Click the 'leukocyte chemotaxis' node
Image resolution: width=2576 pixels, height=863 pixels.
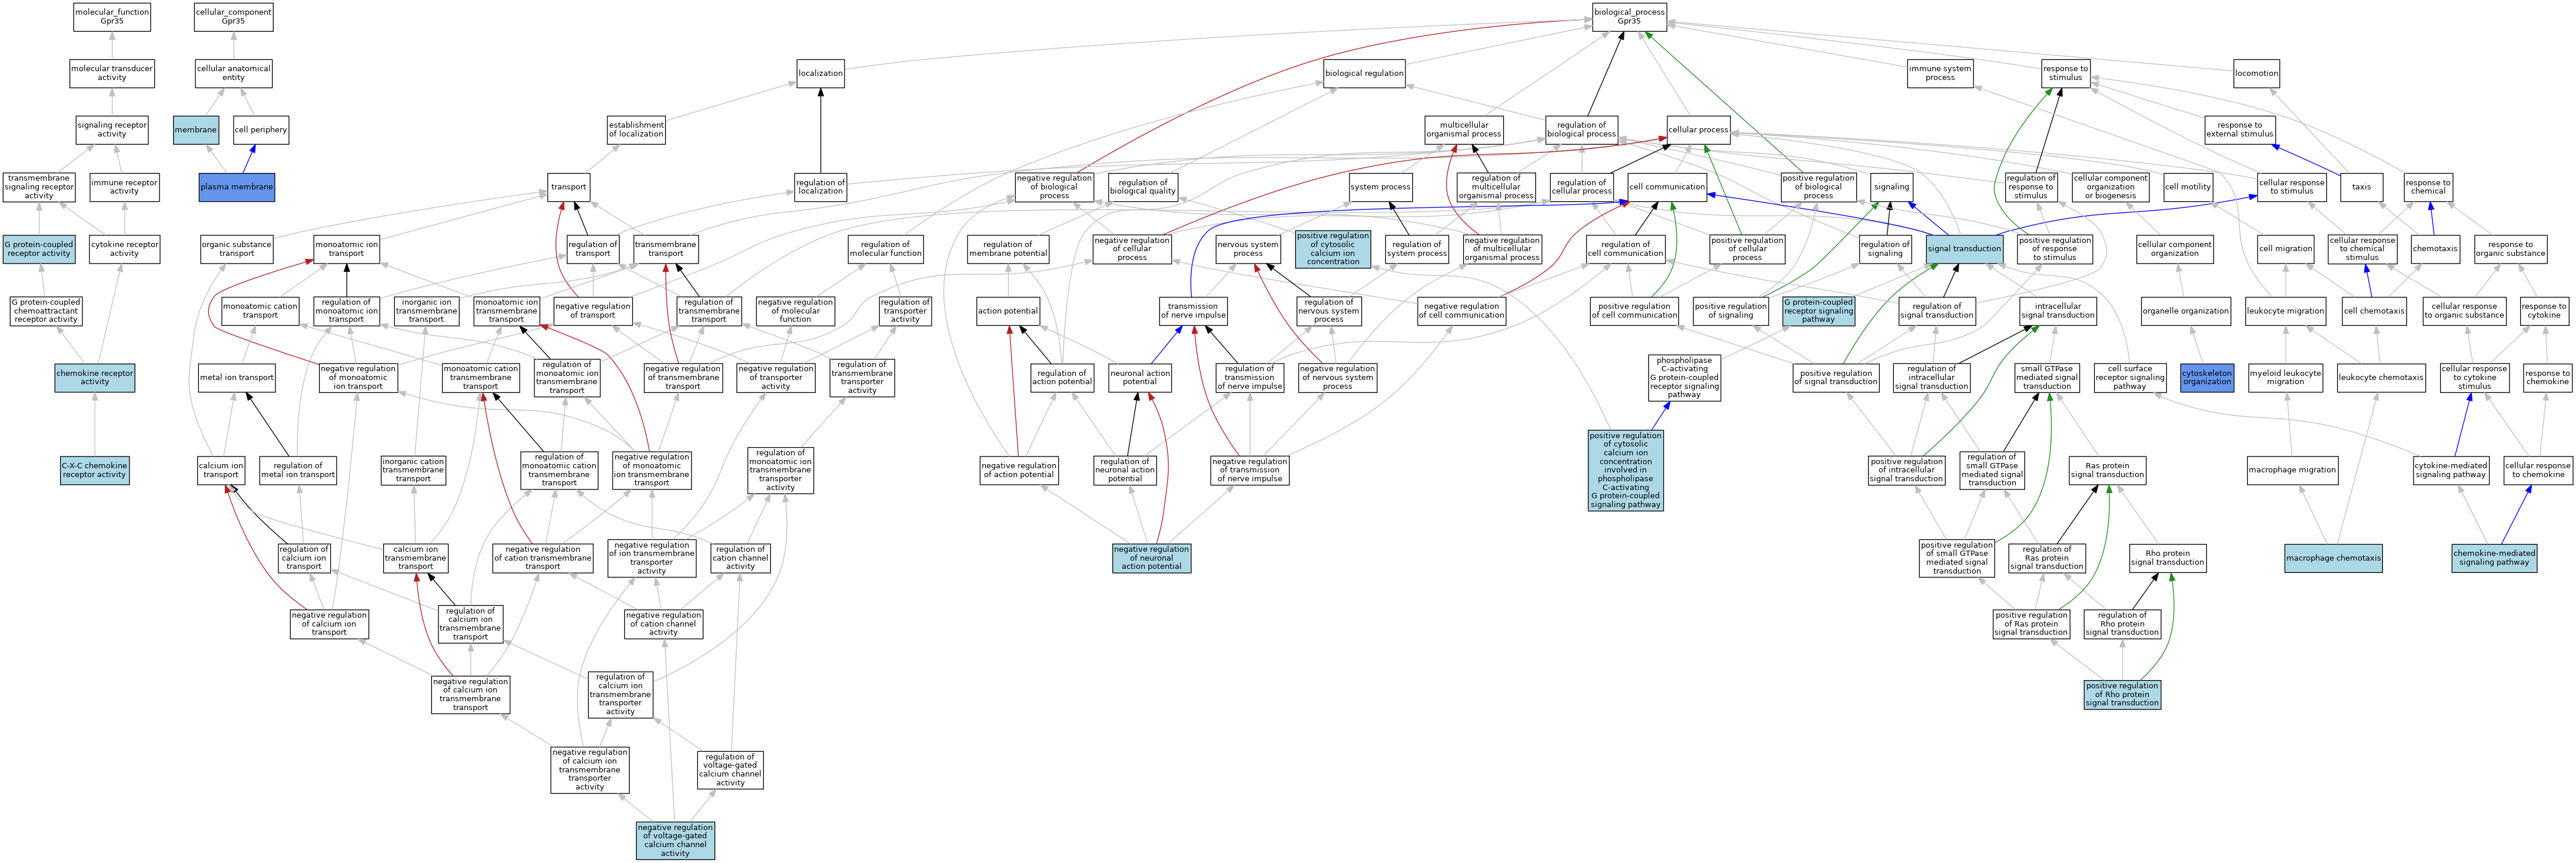[2381, 377]
